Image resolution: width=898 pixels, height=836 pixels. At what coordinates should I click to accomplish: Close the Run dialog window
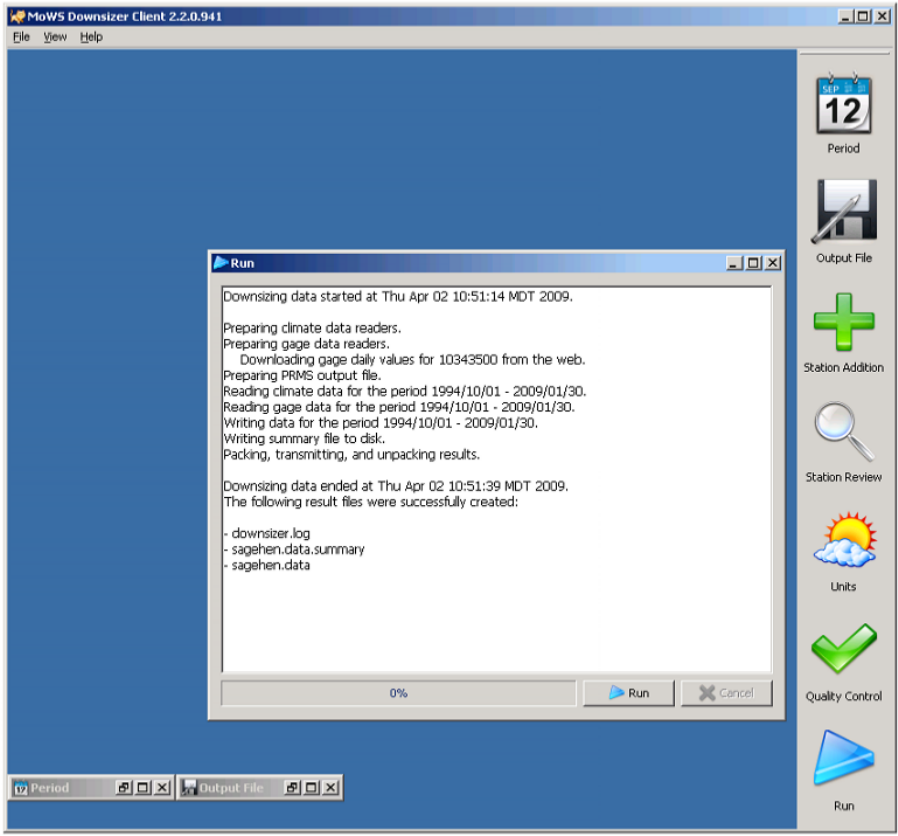click(x=773, y=263)
